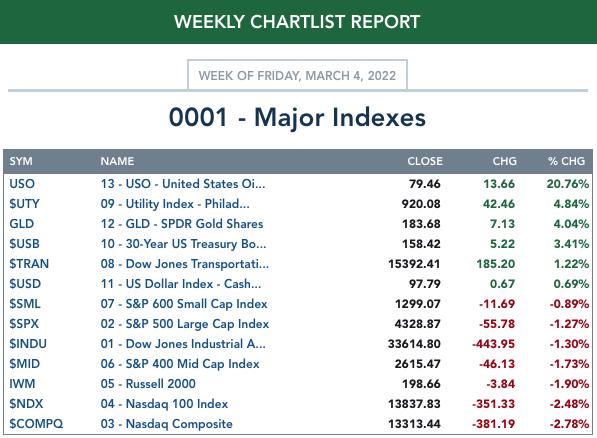Open the $USB symbol link
This screenshot has width=597, height=438.
(x=24, y=244)
